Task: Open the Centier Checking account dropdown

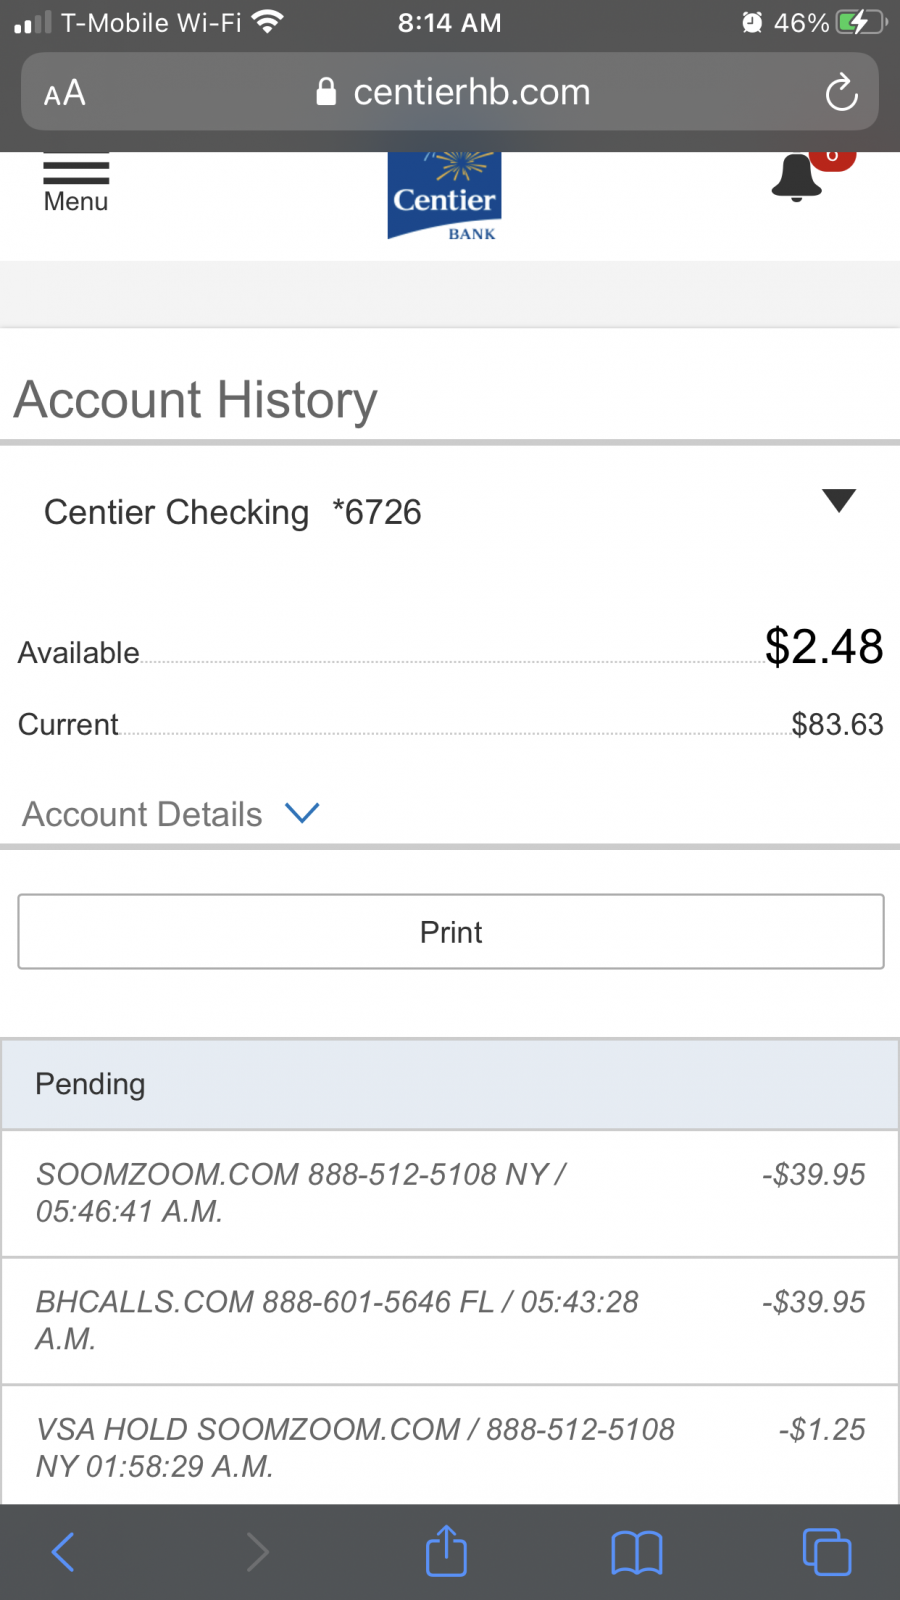Action: click(x=838, y=501)
